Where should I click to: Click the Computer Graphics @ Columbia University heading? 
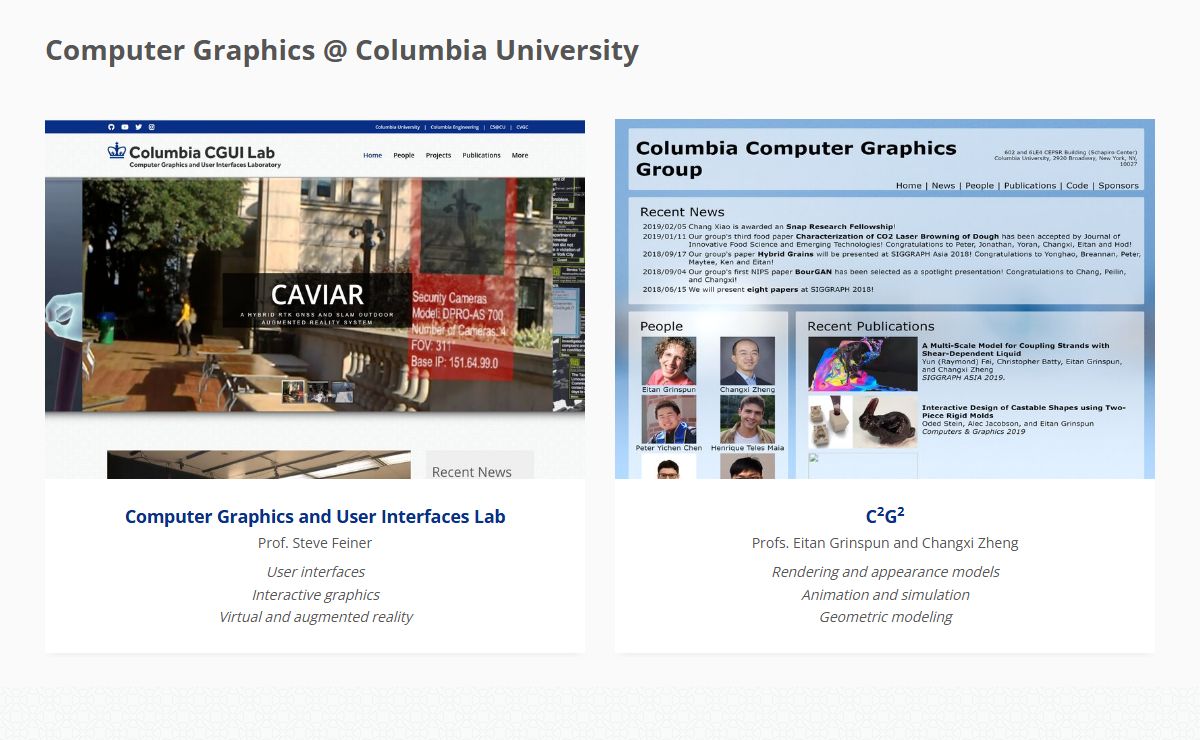(342, 50)
